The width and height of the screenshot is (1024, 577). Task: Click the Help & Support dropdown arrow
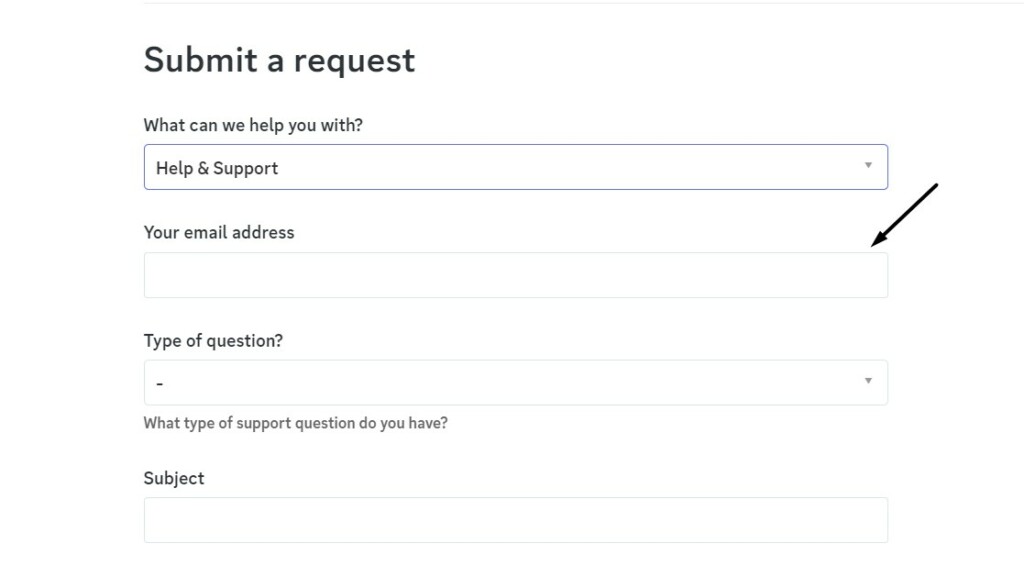point(868,166)
